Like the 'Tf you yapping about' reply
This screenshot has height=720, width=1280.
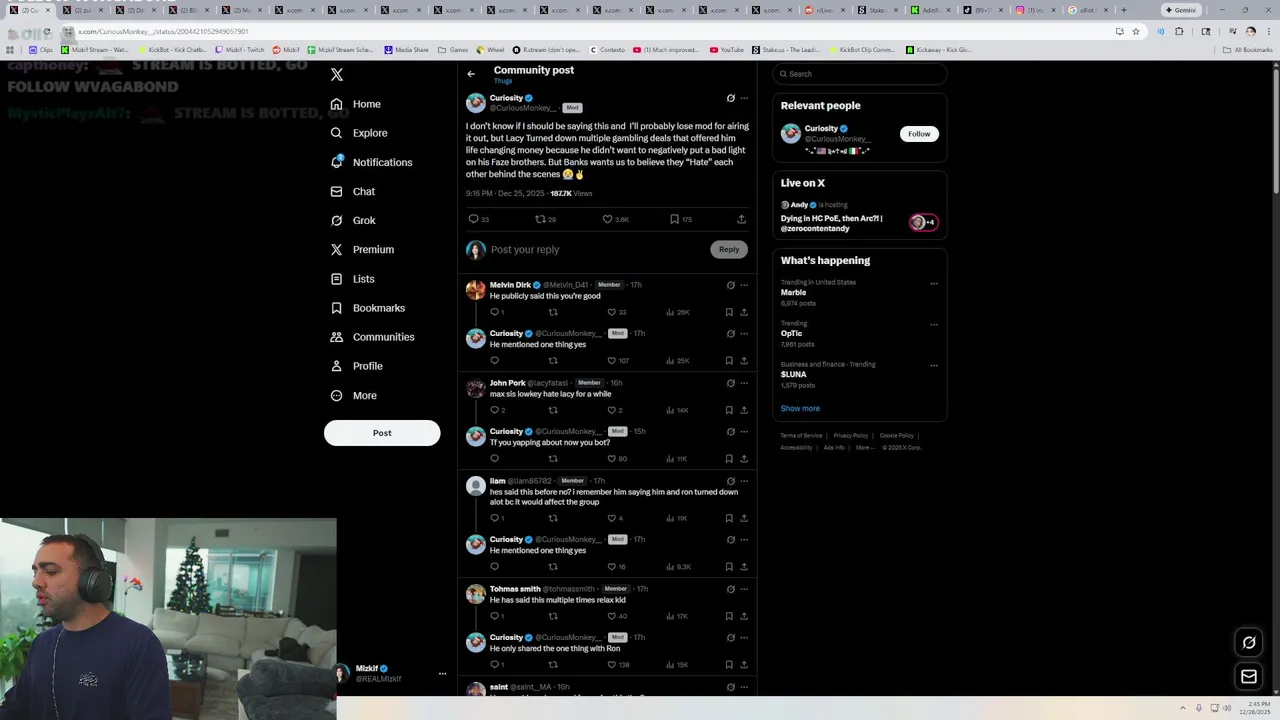tap(617, 459)
